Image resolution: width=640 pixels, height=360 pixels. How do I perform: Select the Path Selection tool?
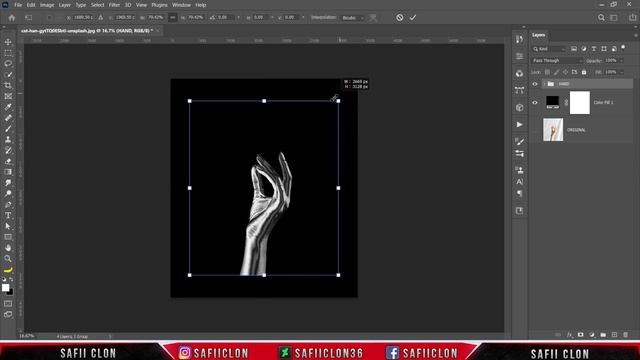[8, 226]
